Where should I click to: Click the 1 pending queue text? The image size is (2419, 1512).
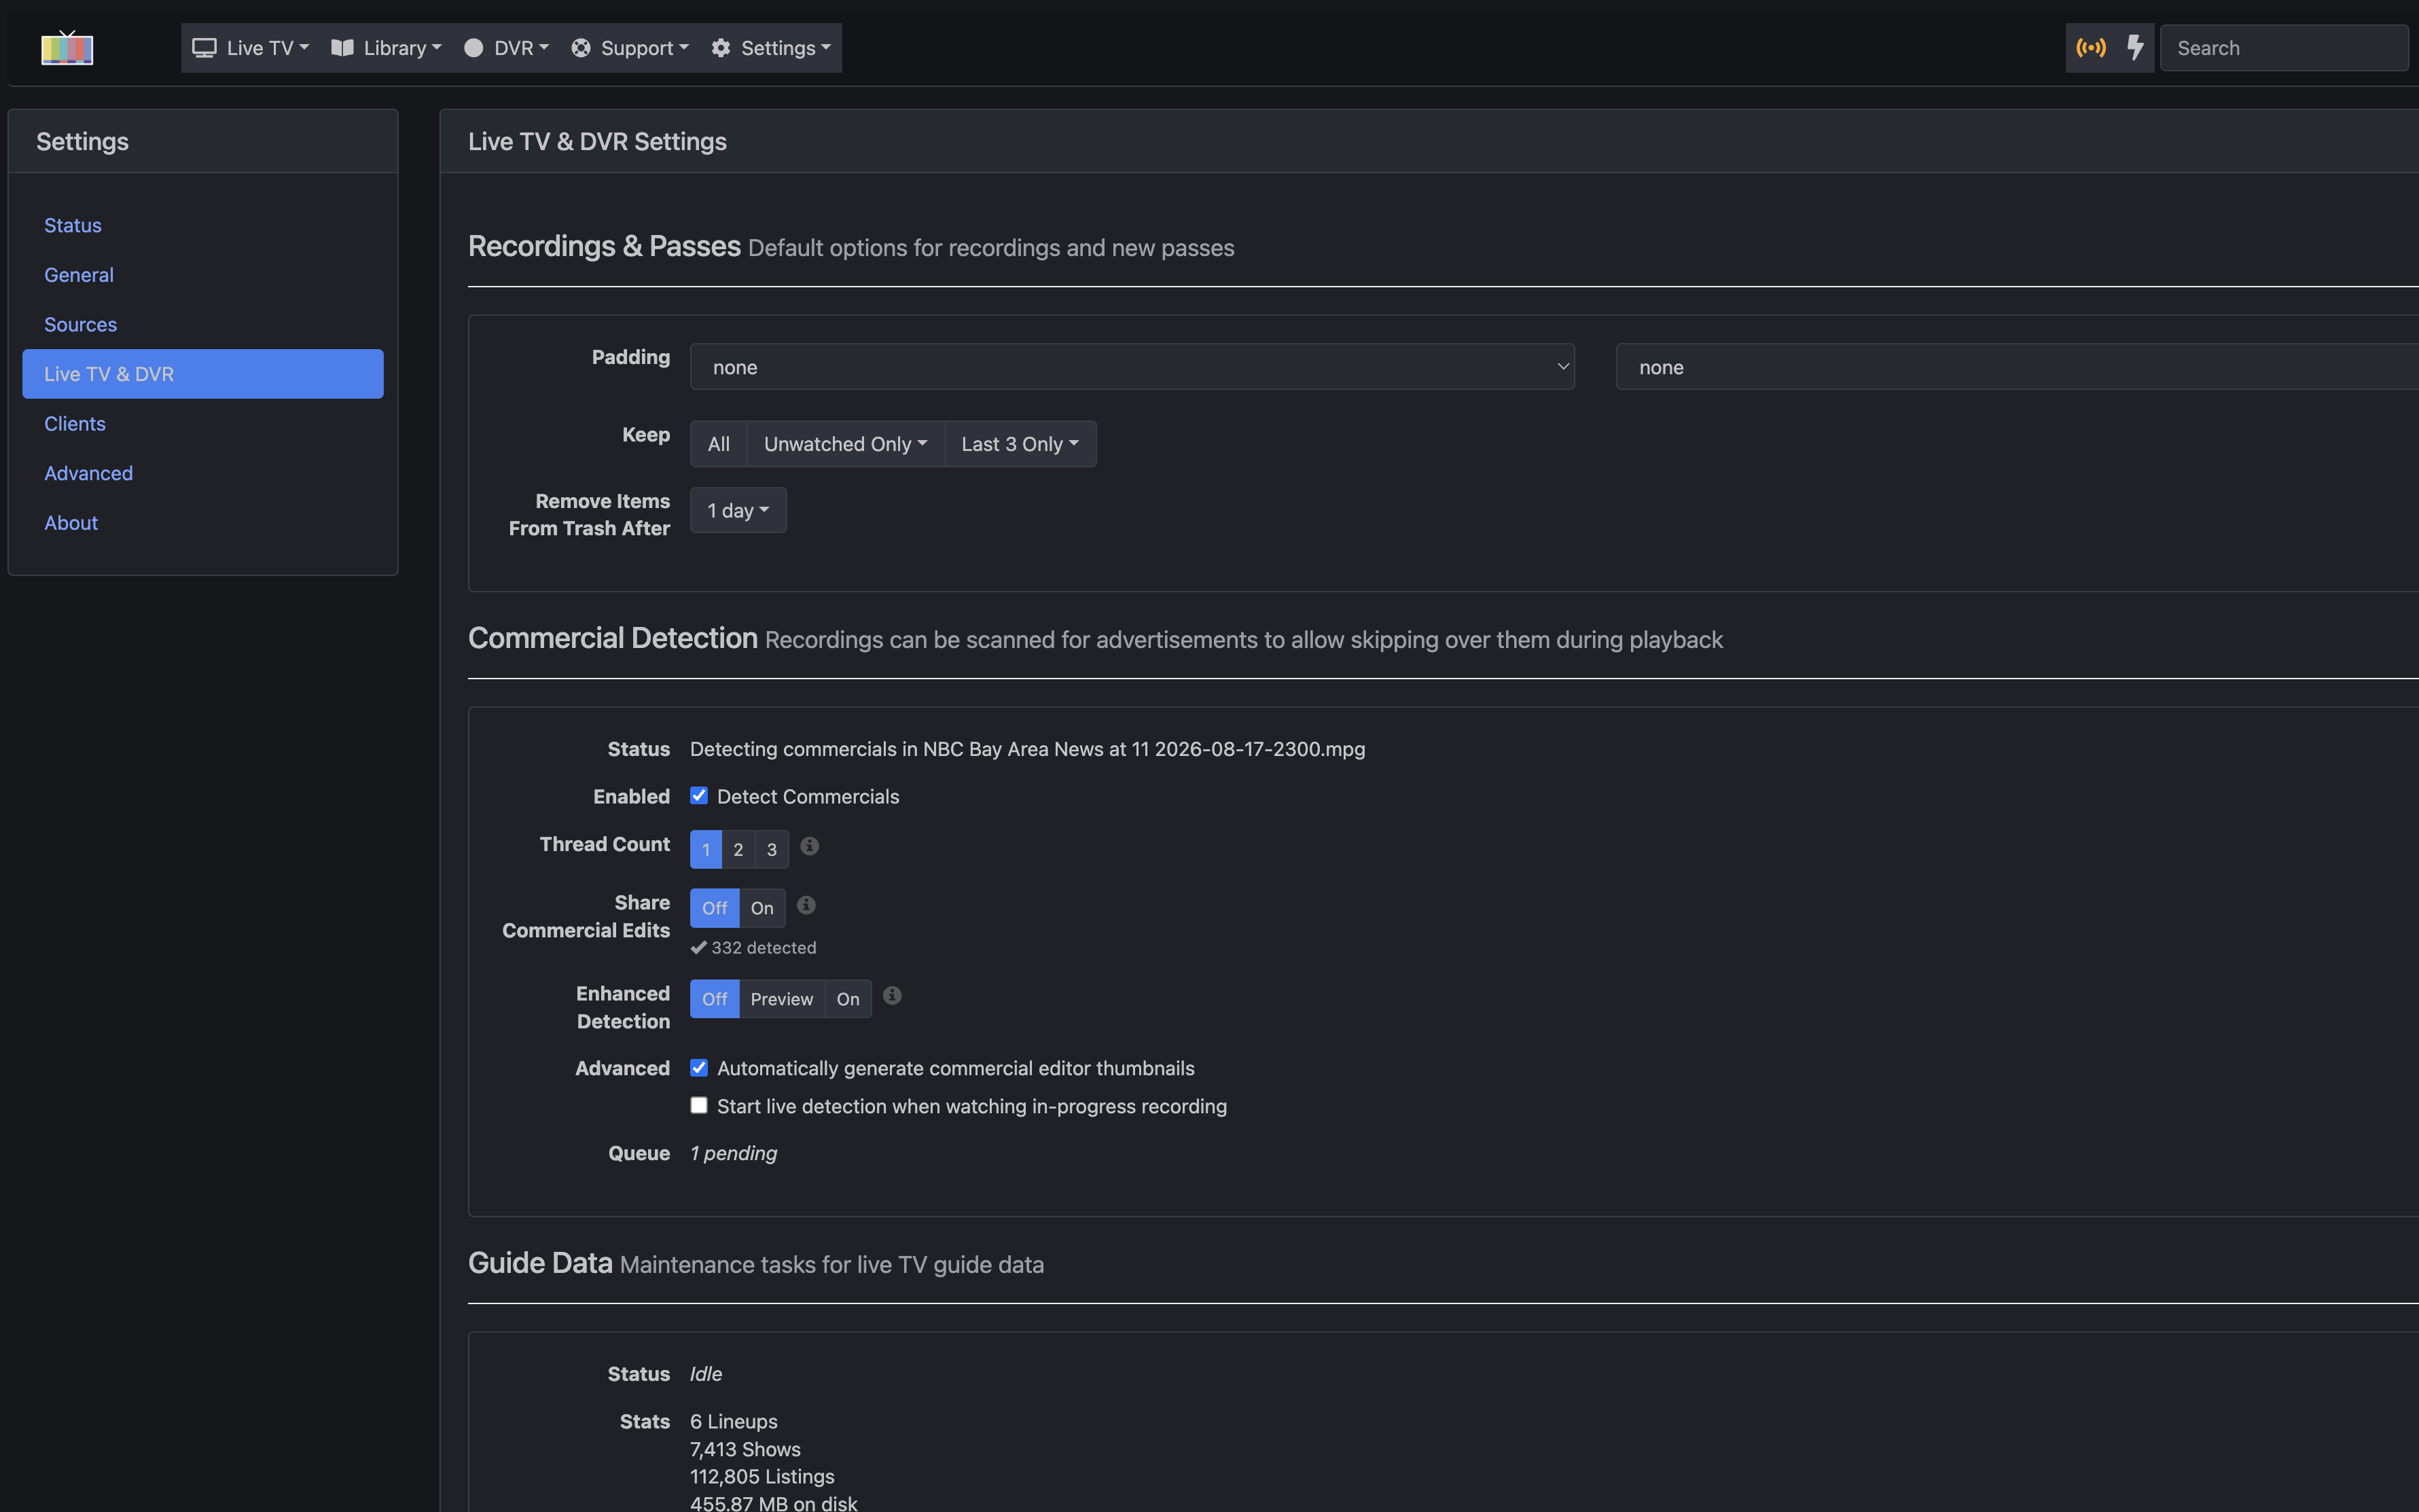[733, 1153]
